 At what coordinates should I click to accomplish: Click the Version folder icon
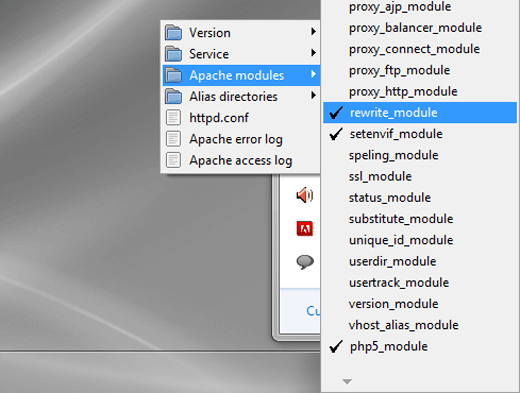tap(173, 32)
